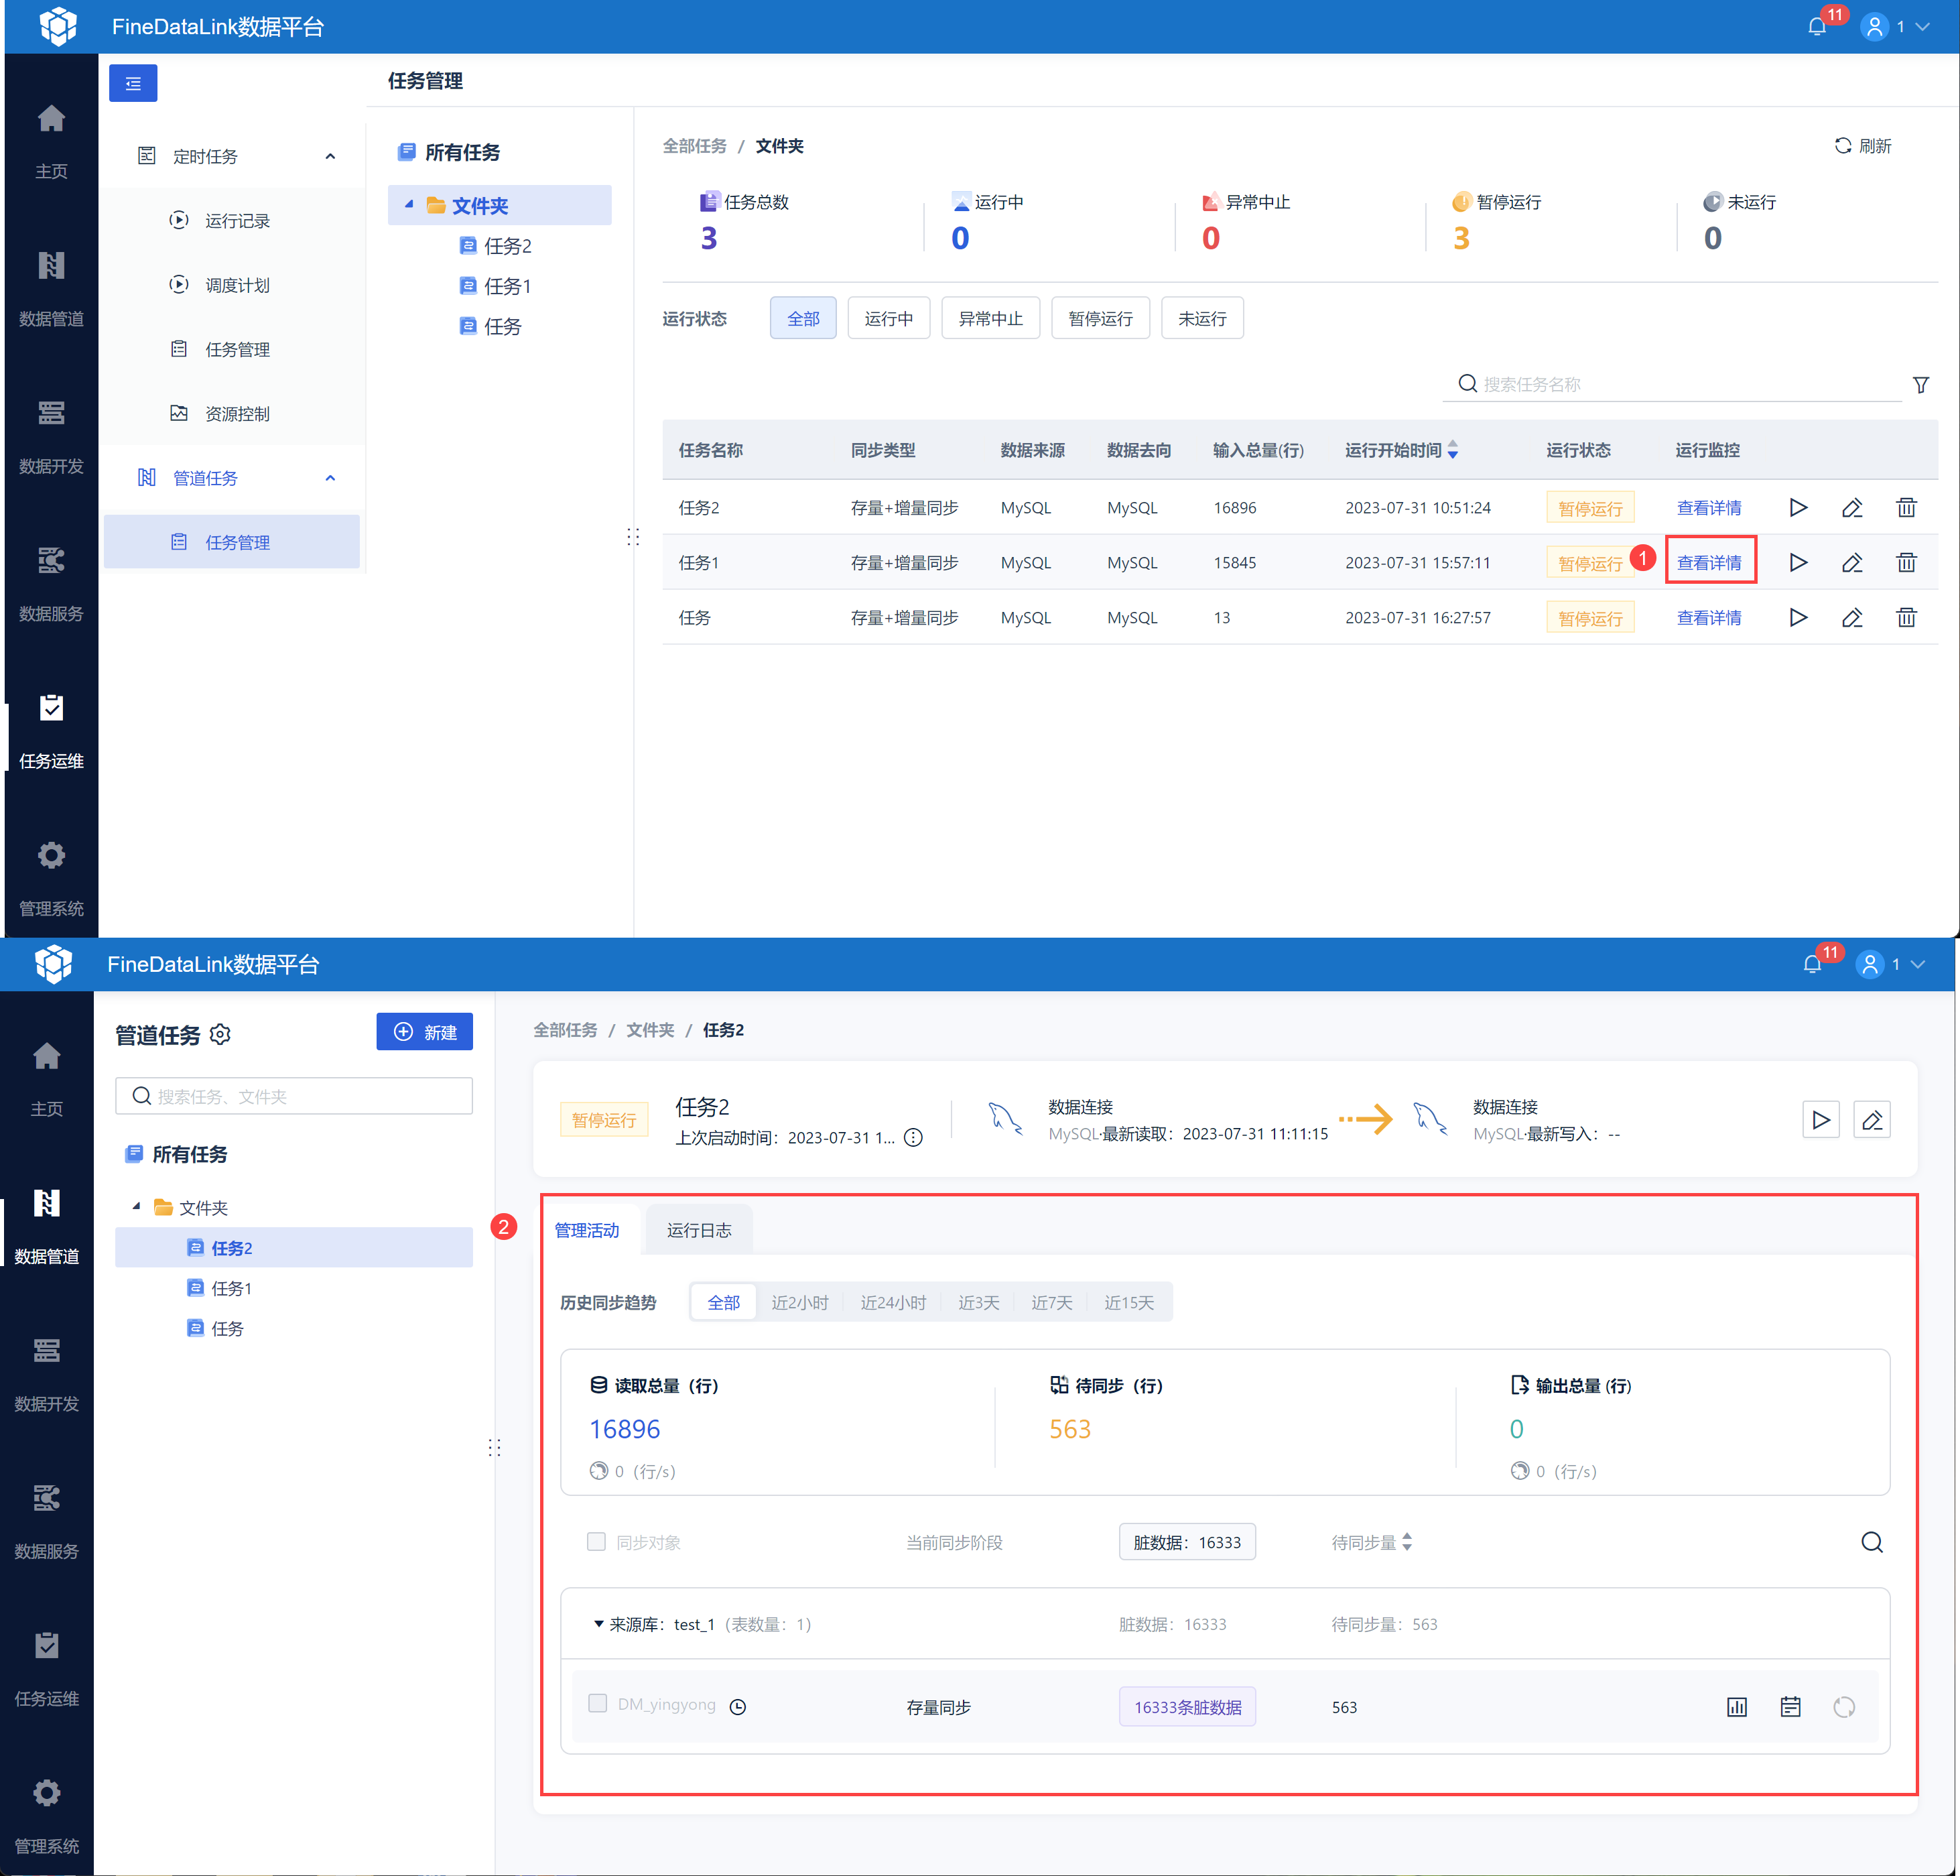Select 近24小时 trend range
This screenshot has height=1876, width=1960.
[x=893, y=1302]
